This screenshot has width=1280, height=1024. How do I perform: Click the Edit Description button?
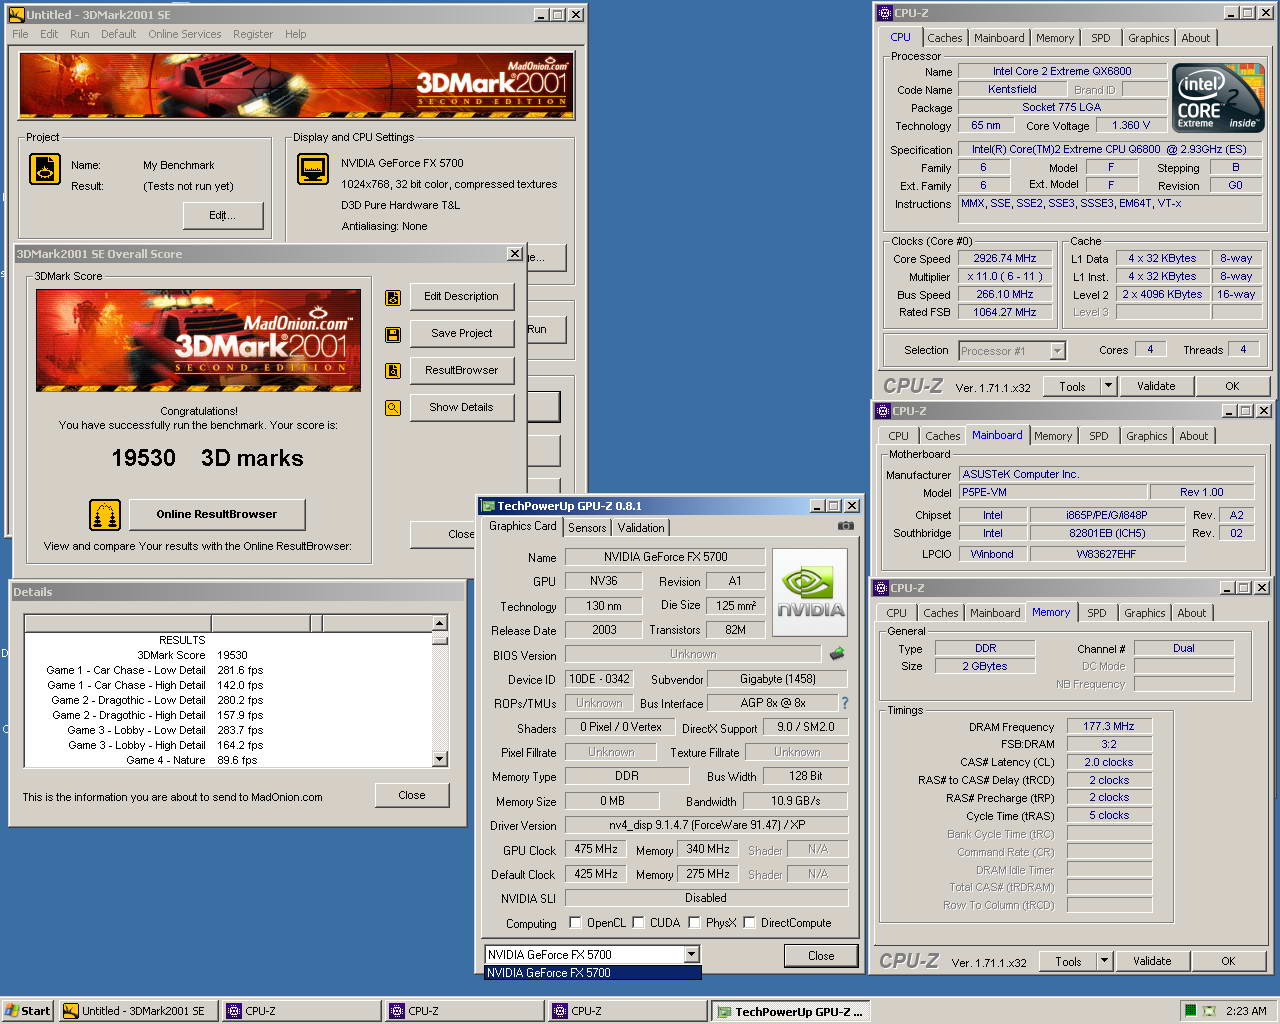point(461,297)
